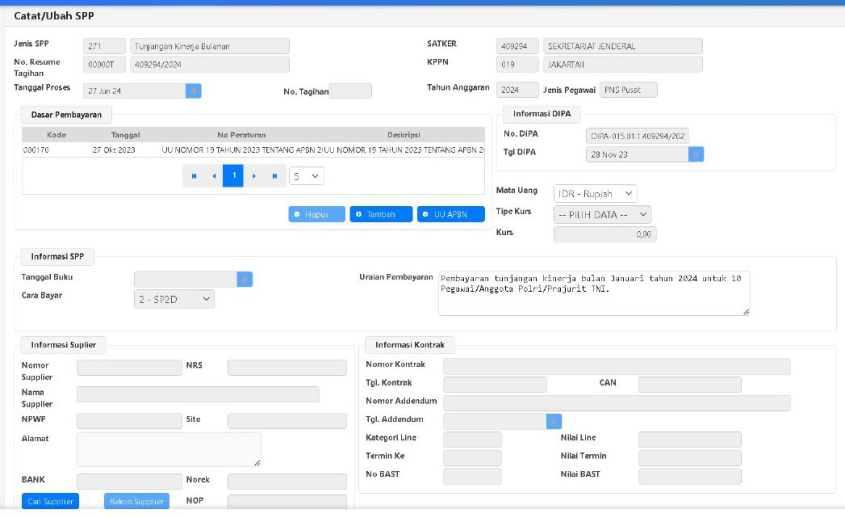Viewport: 845px width, 518px height.
Task: Open the Cara Bayar dropdown
Action: 174,299
